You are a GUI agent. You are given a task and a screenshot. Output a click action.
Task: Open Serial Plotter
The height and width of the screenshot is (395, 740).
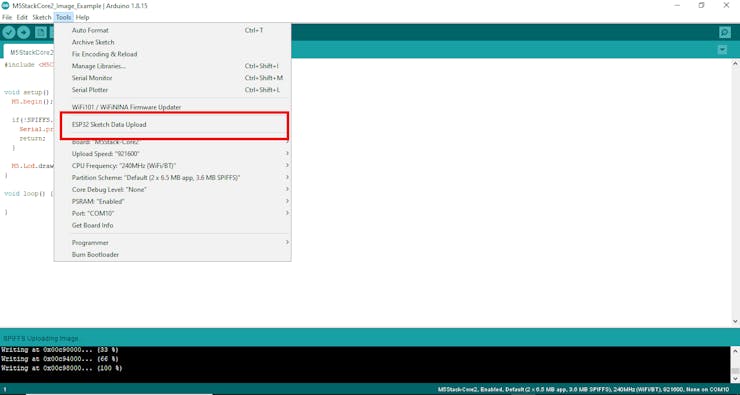click(173, 90)
